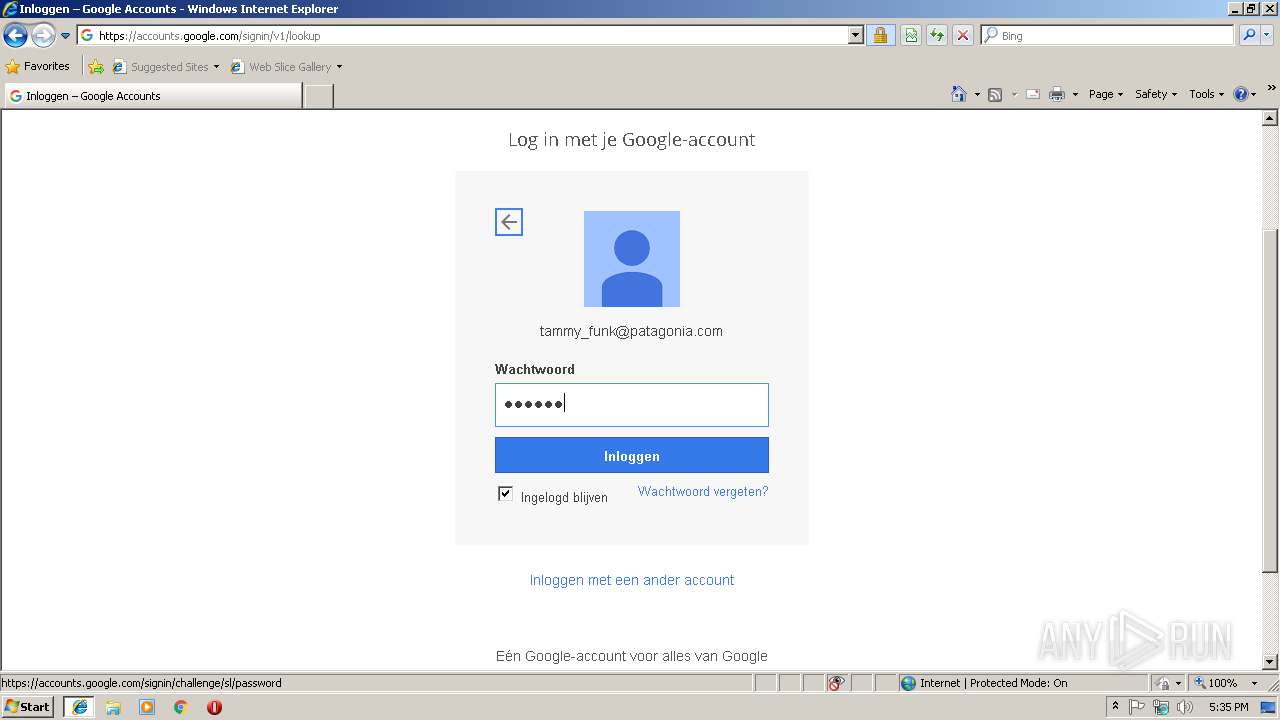
Task: Open the Help question mark menu
Action: click(1245, 94)
